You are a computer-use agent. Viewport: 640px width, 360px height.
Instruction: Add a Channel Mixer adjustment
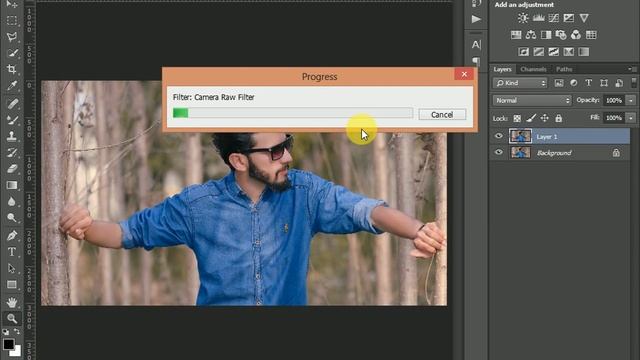click(576, 35)
